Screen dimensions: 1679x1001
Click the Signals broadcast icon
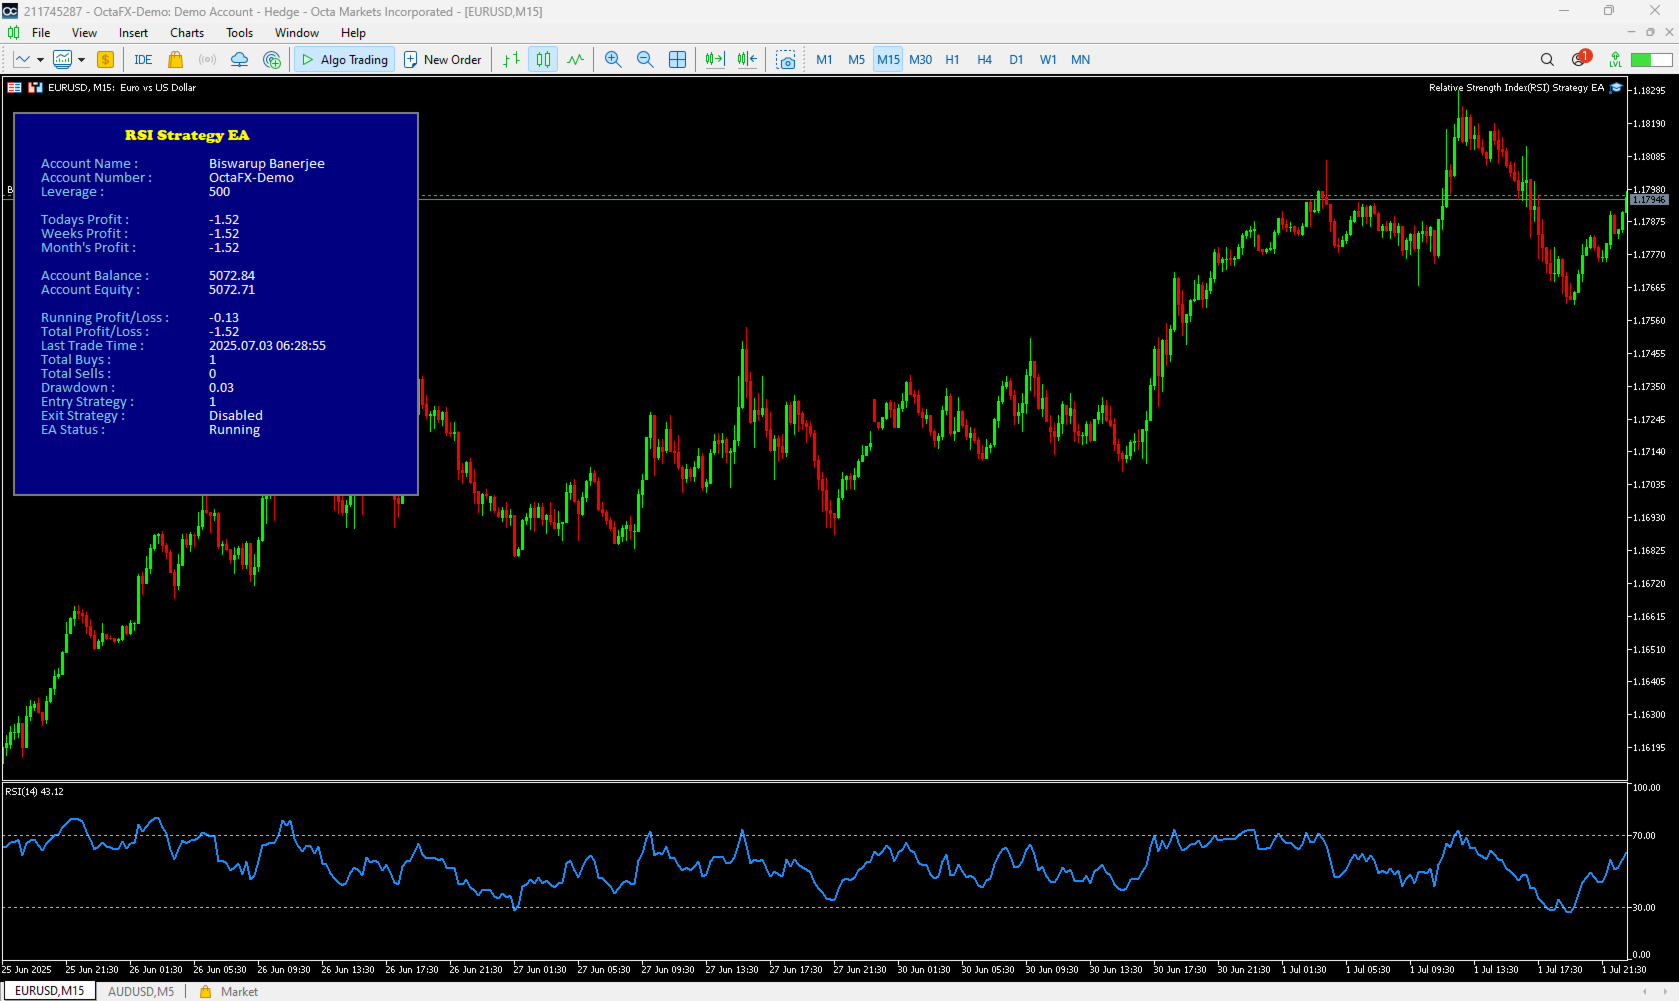[207, 60]
